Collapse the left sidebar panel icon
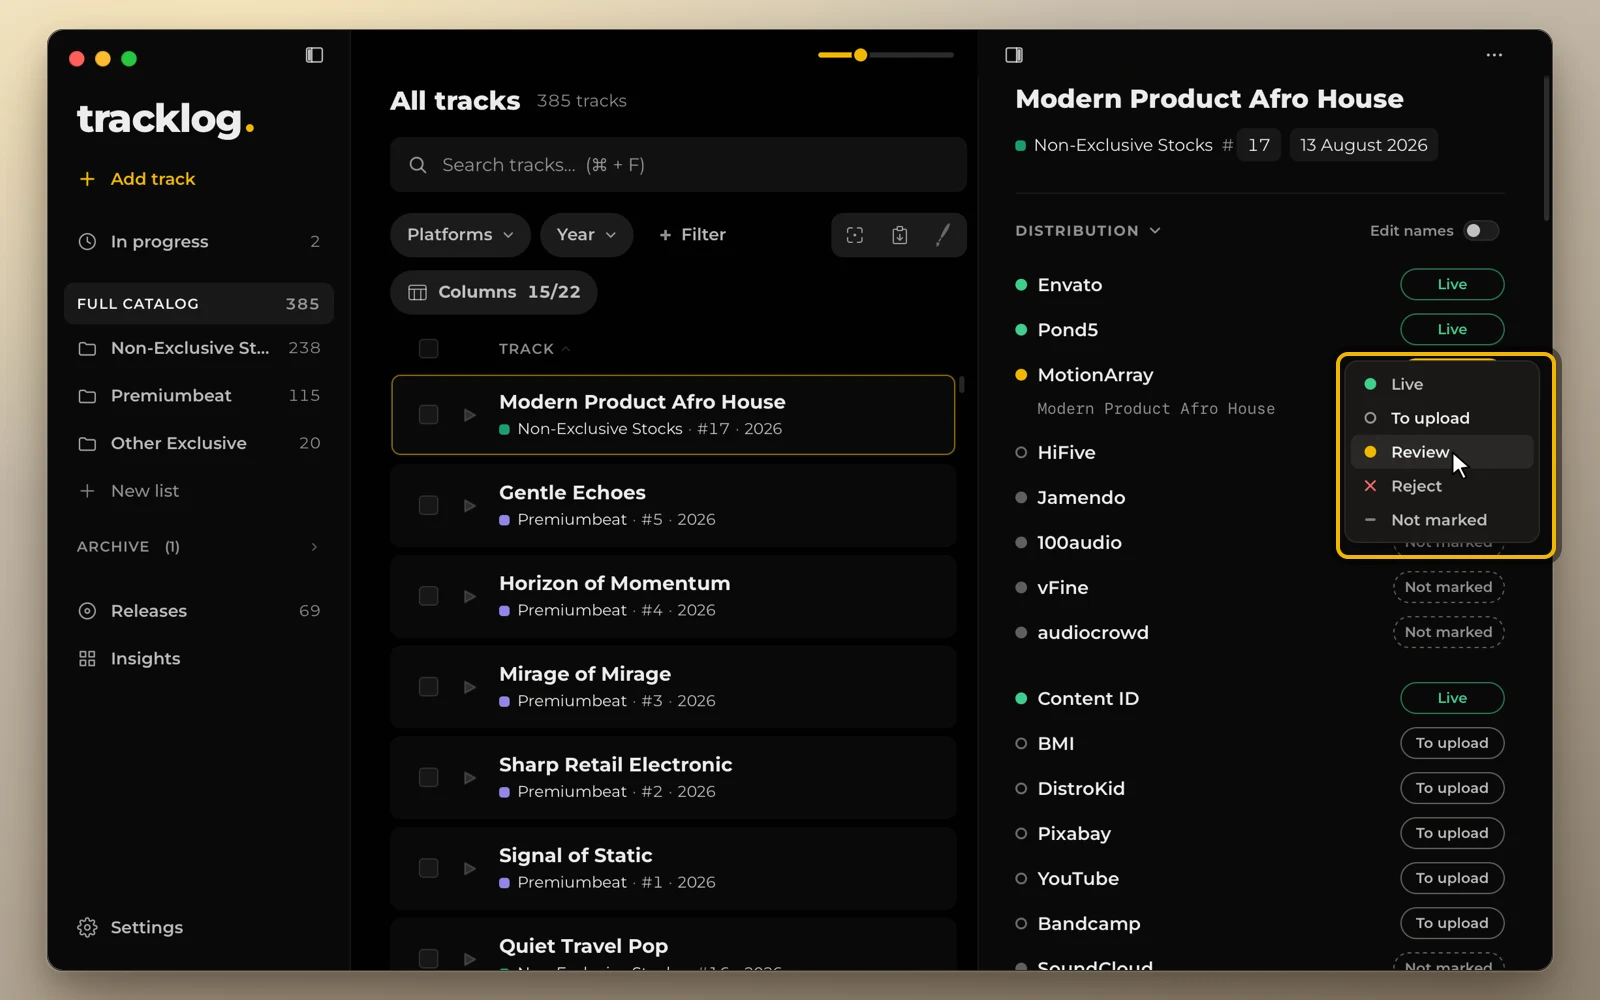Image resolution: width=1600 pixels, height=1000 pixels. click(x=314, y=55)
